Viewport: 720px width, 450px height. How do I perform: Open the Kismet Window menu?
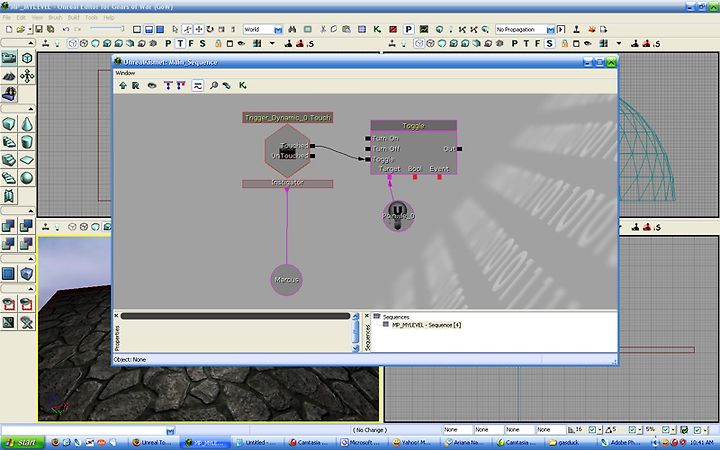125,73
